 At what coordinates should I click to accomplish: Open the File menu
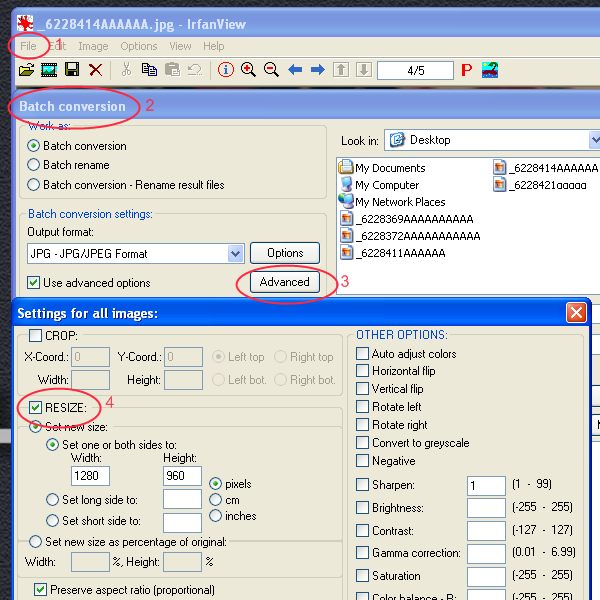[28, 46]
